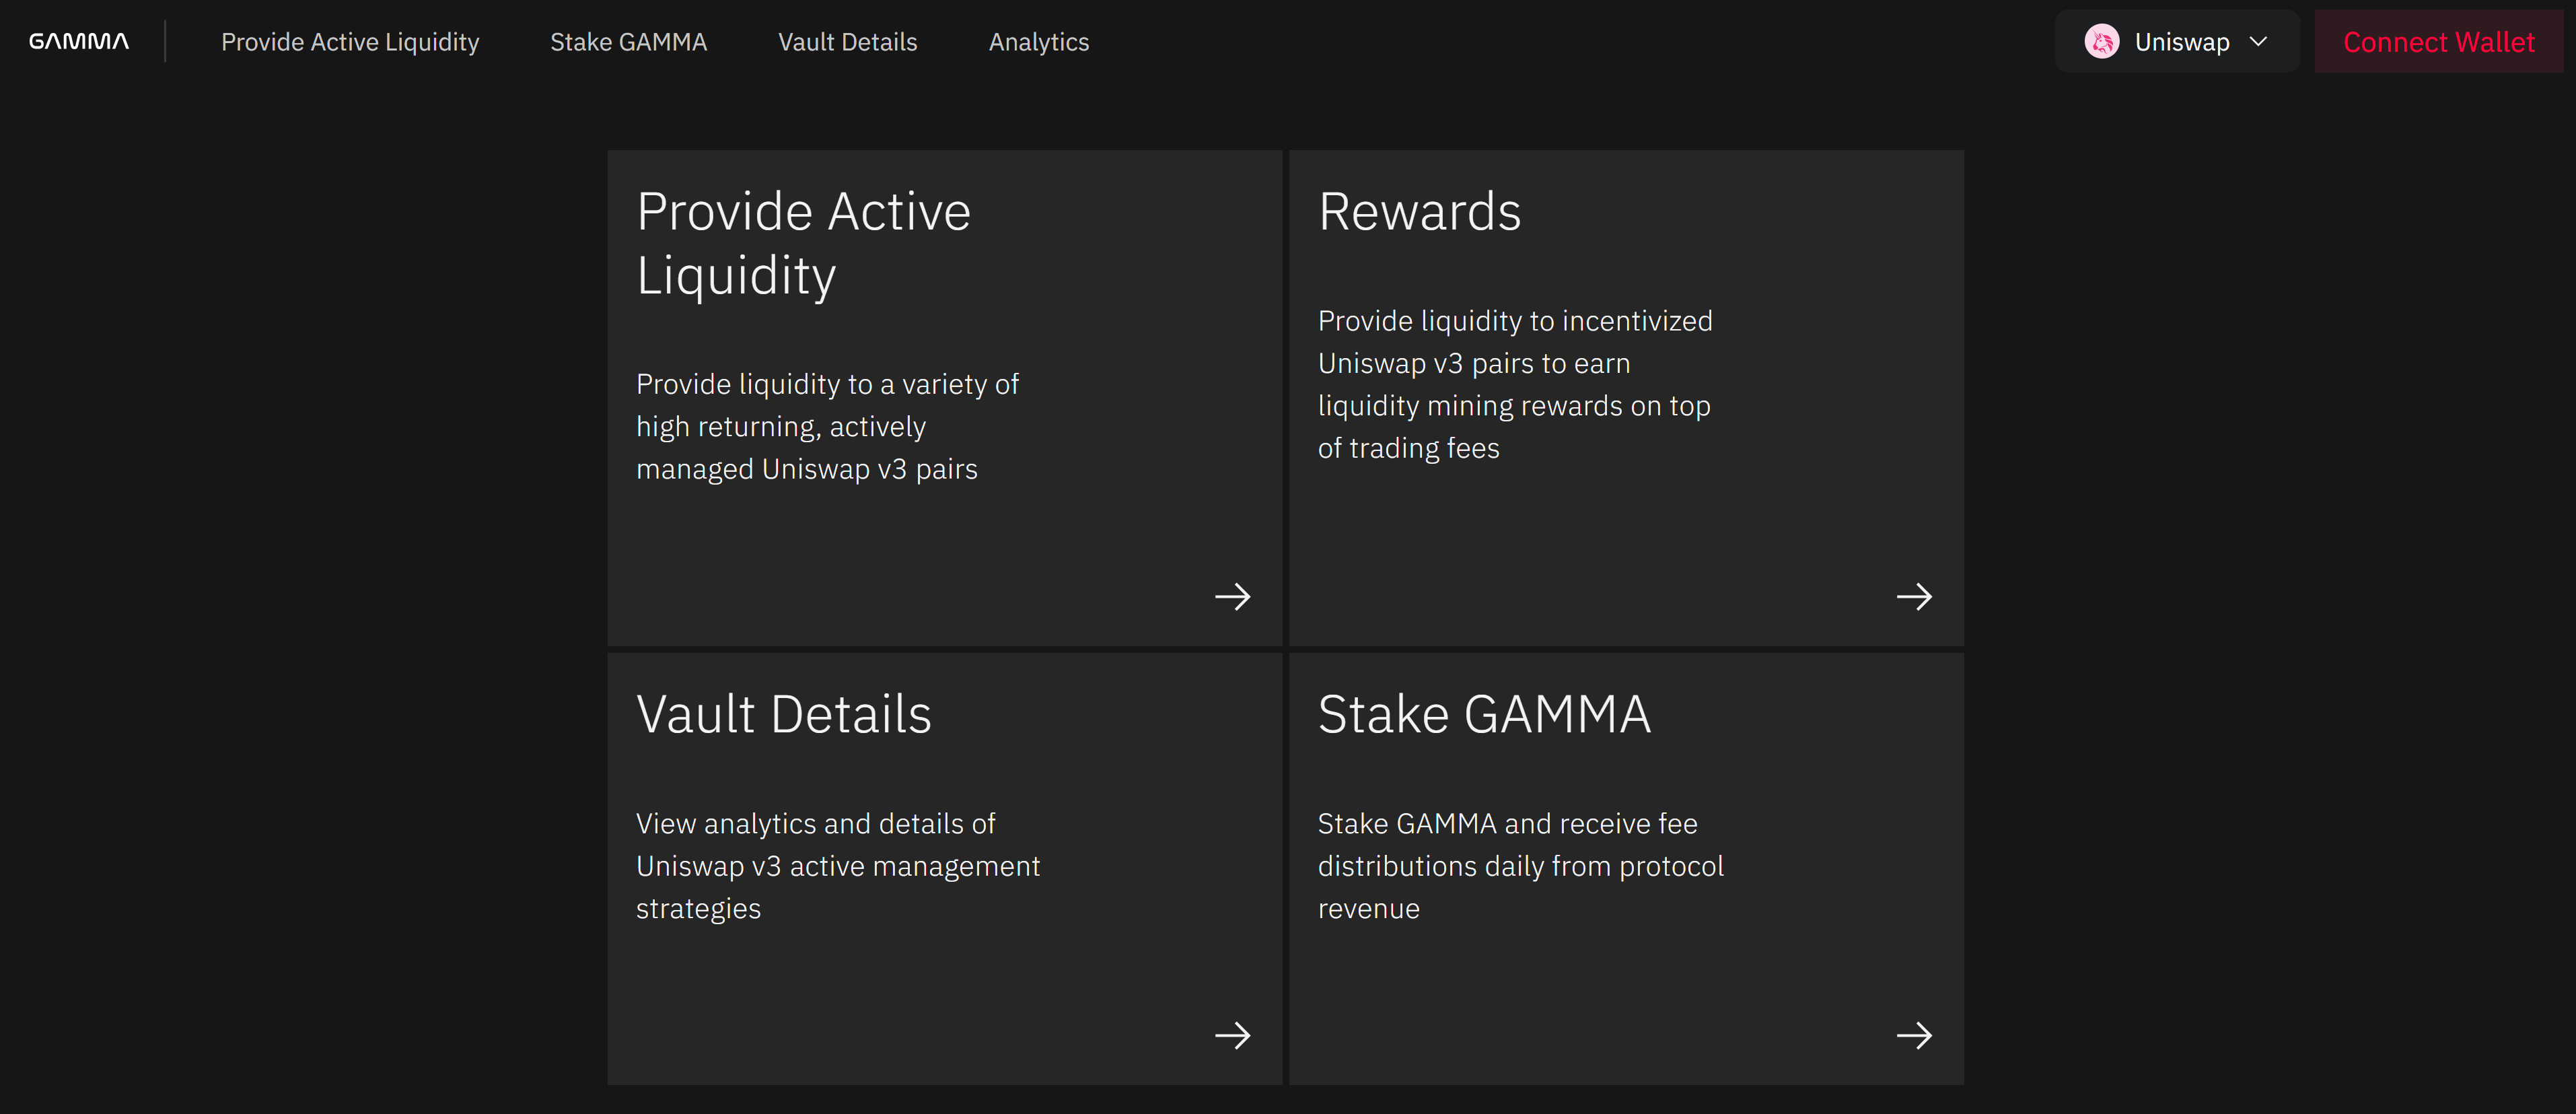Expand the Uniswap dropdown chevron

(2258, 42)
